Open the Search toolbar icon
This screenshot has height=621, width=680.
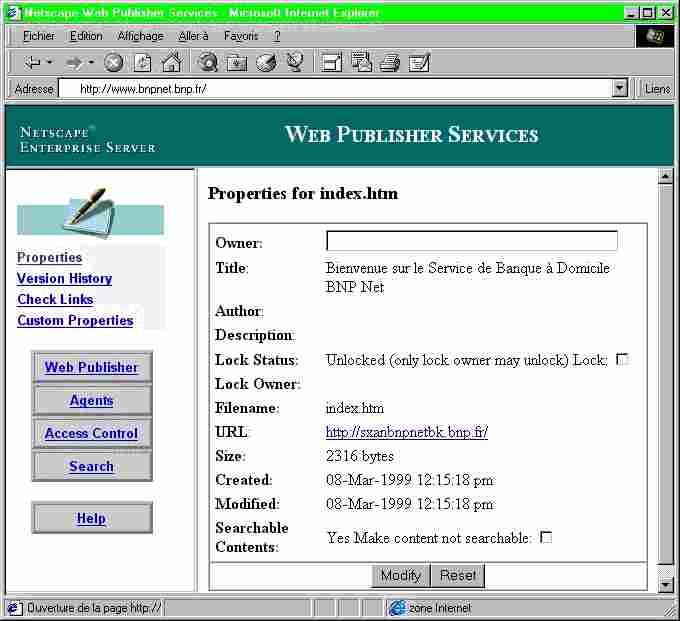(x=208, y=62)
